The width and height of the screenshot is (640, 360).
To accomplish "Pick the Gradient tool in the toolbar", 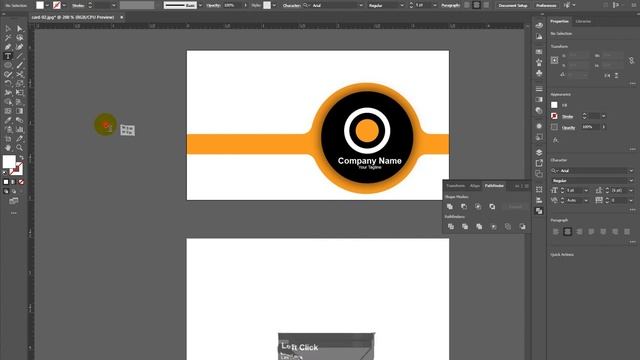I will 20,111.
